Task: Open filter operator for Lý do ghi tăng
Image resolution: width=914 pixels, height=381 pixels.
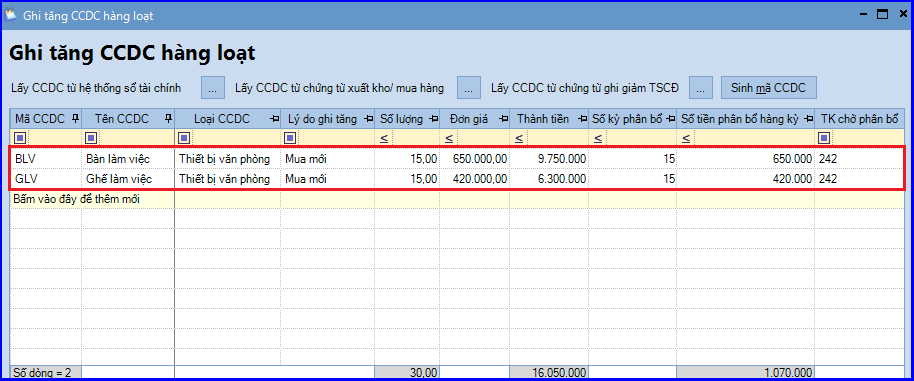Action: [x=290, y=138]
